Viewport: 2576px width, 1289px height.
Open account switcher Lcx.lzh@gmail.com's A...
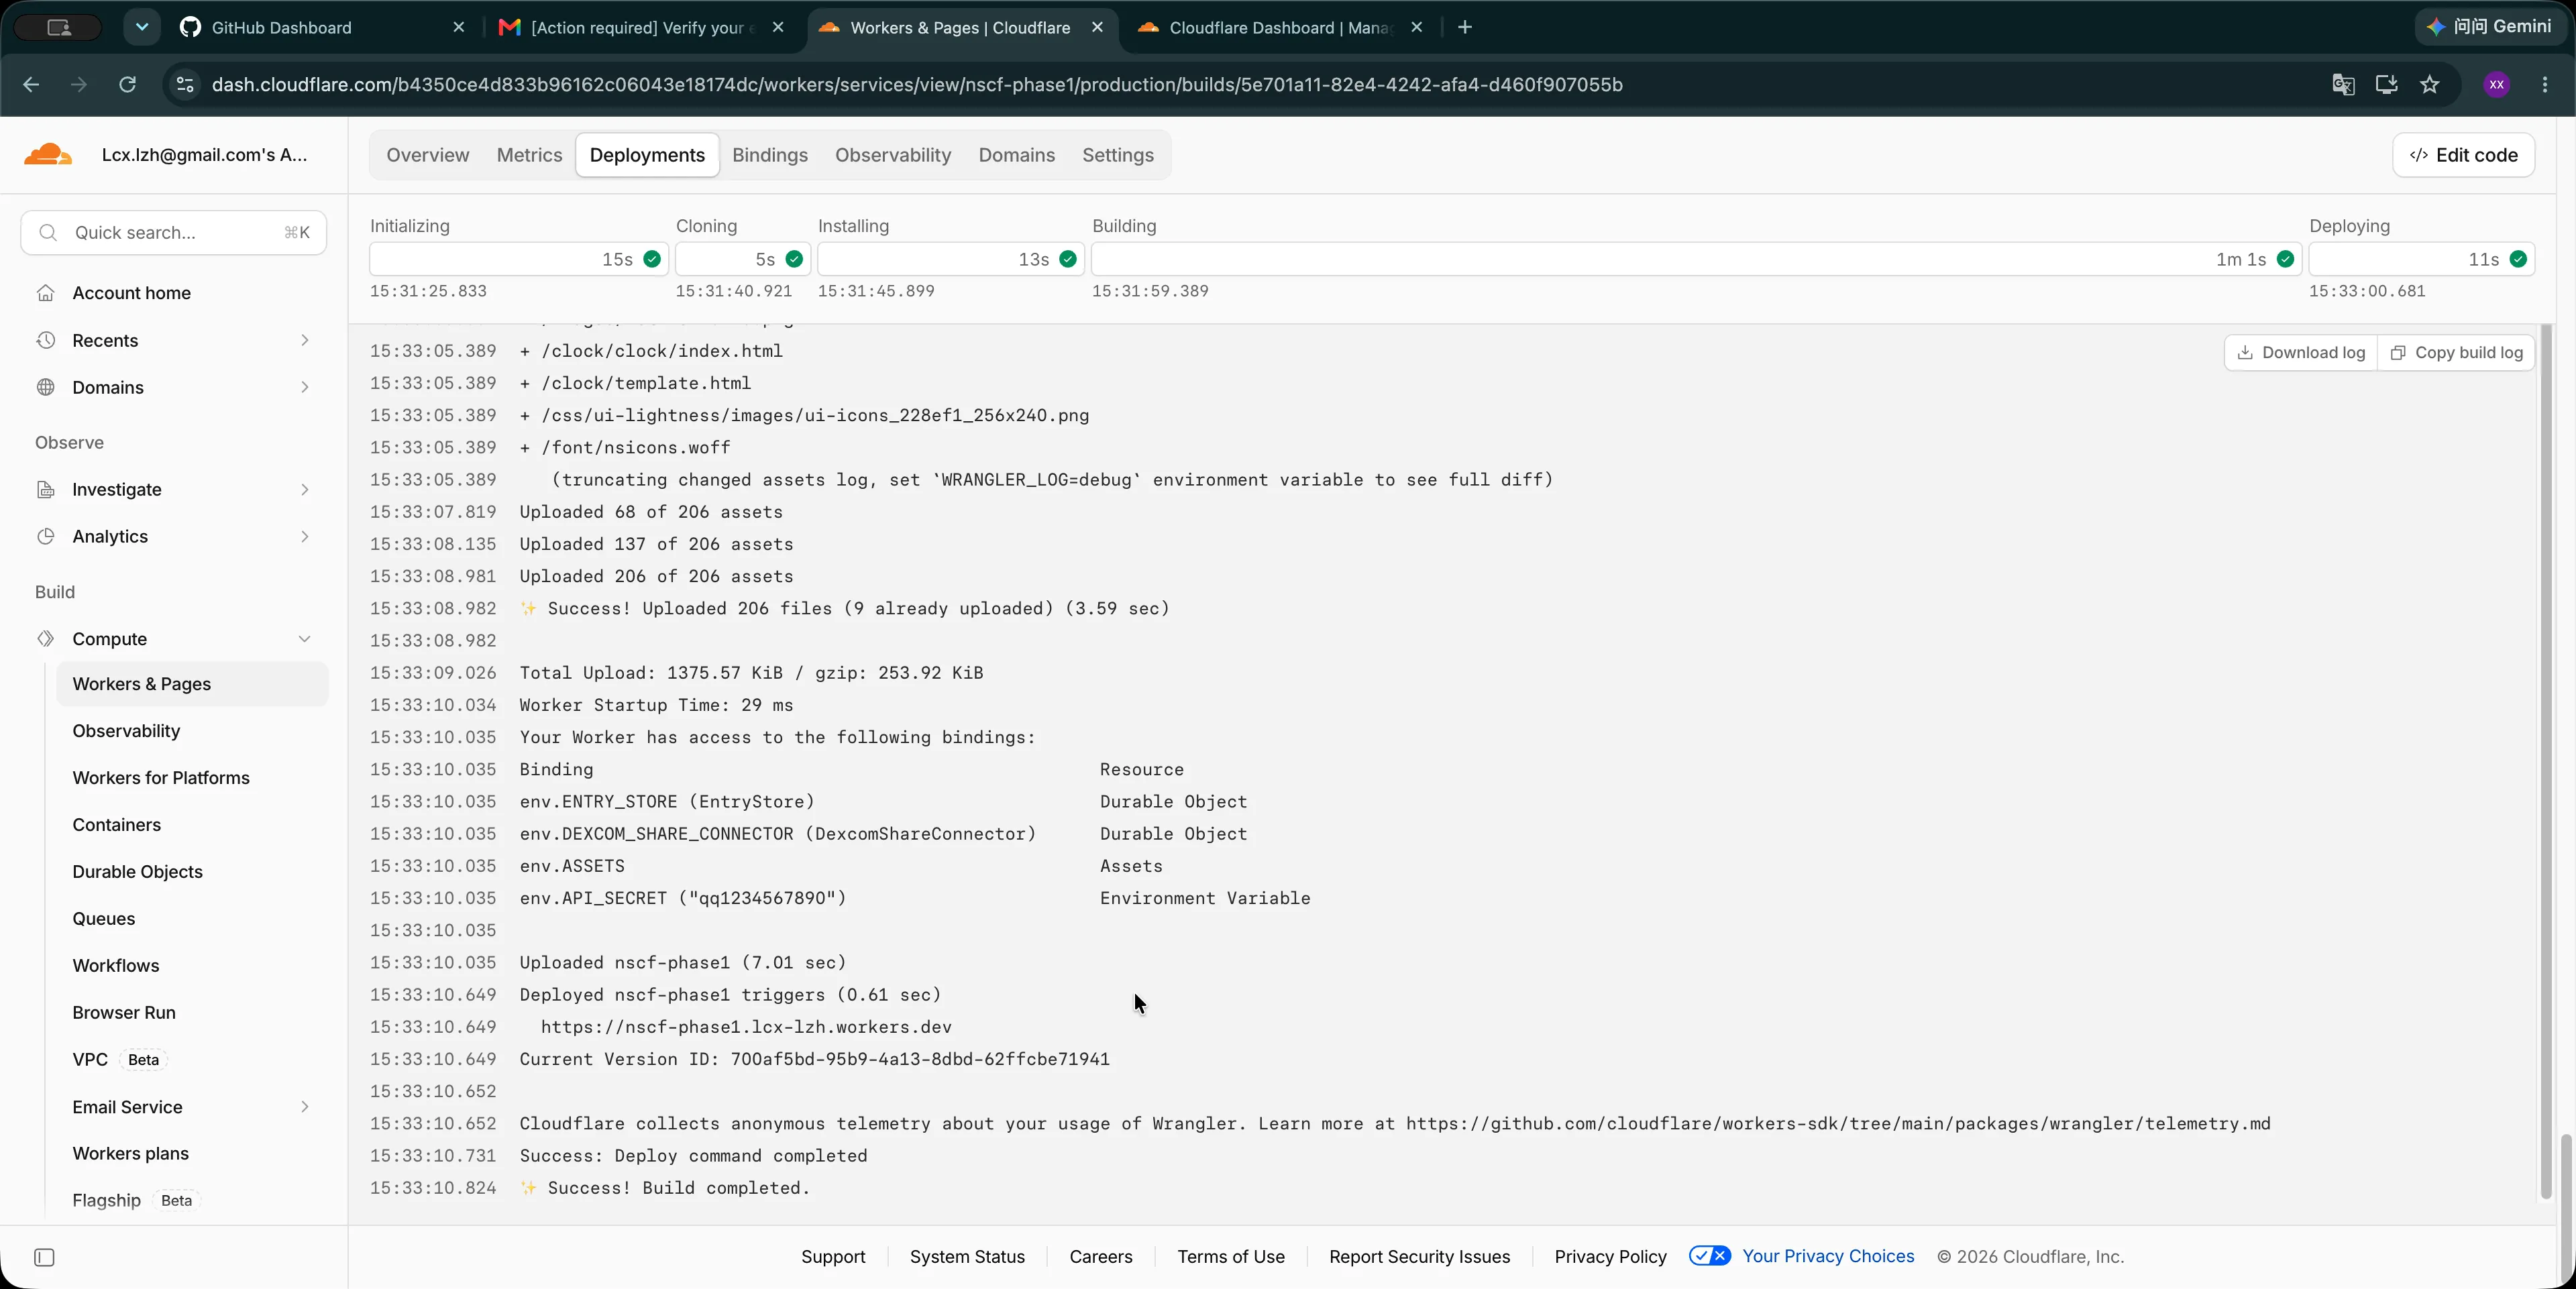pos(204,155)
